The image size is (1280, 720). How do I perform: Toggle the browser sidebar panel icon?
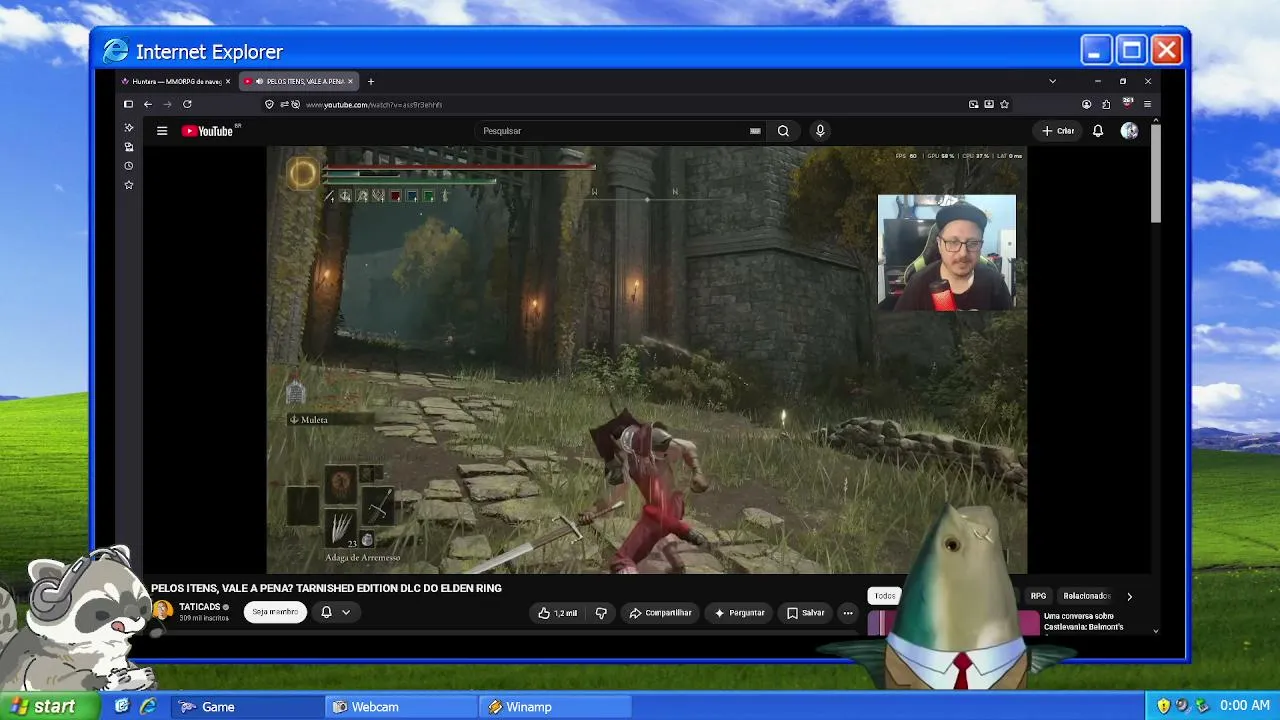click(x=128, y=104)
